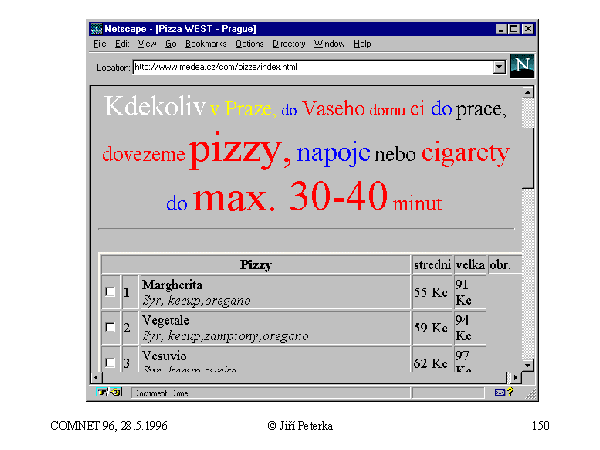Open the View menu
Screen dimensions: 600x450
coord(147,44)
